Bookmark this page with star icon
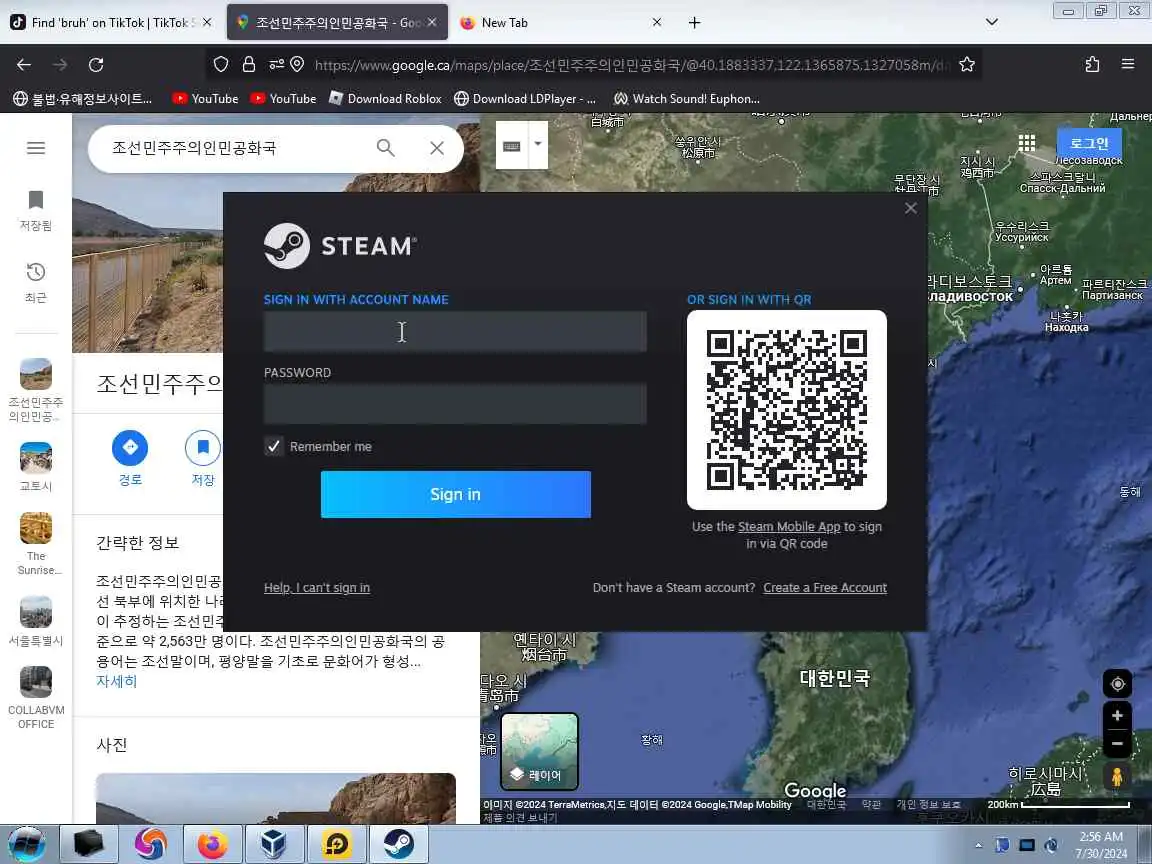Viewport: 1152px width, 864px height. coord(967,65)
